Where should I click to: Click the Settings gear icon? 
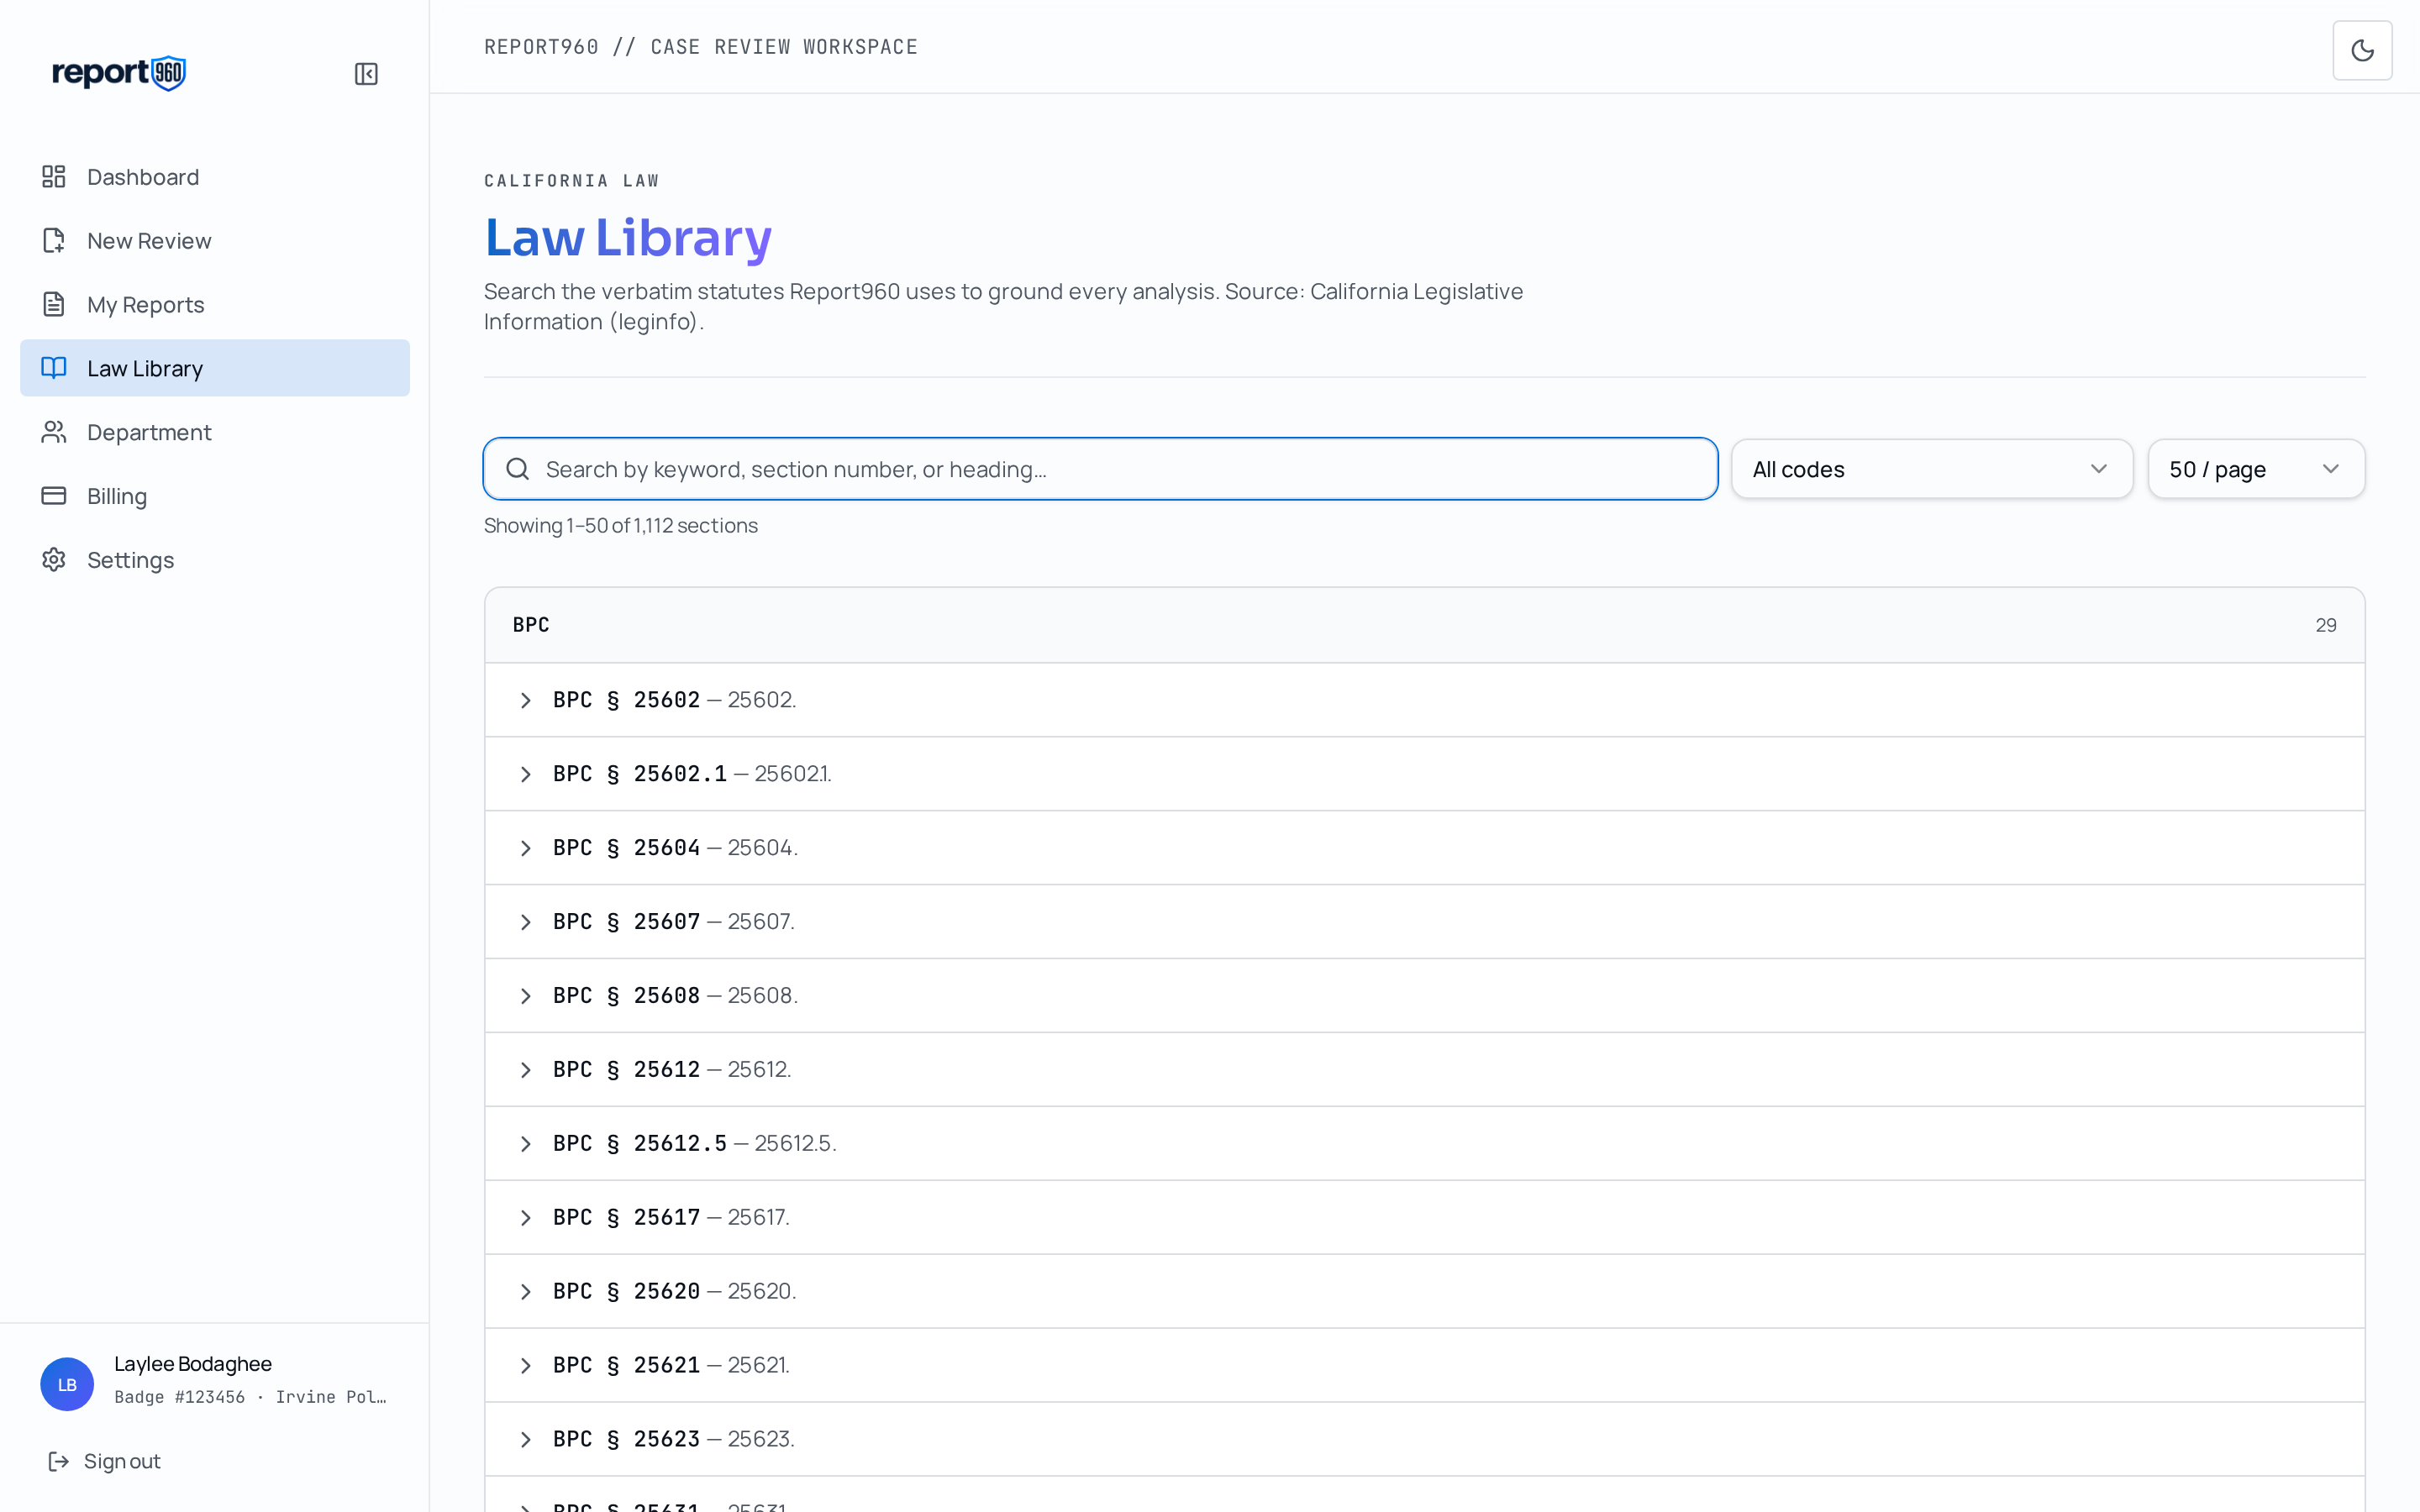coord(54,560)
